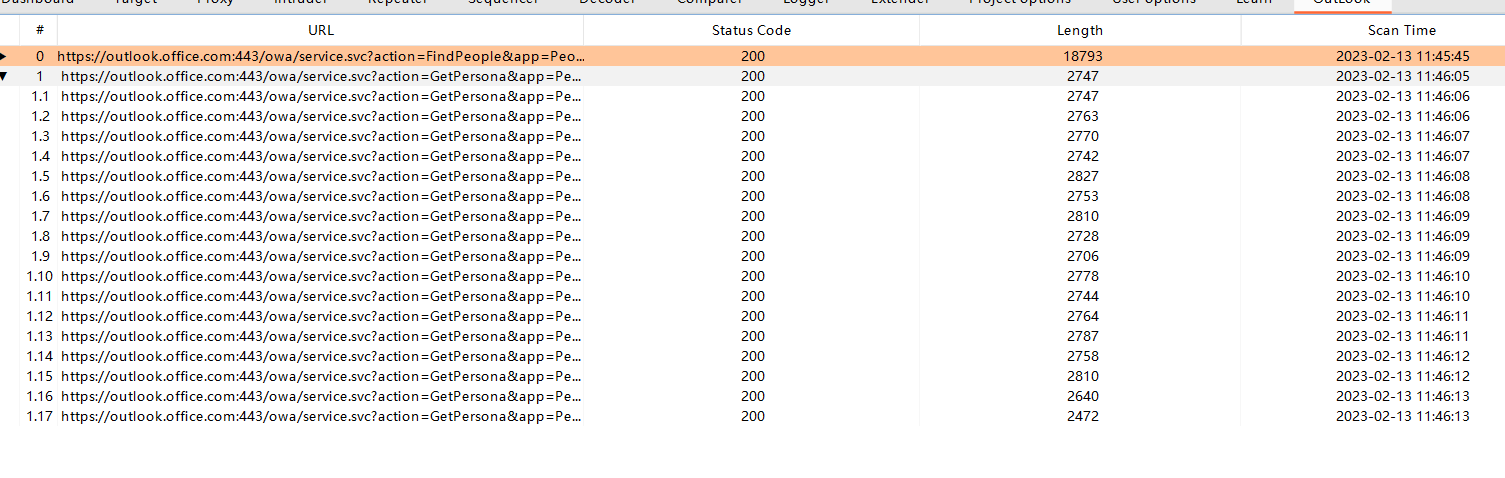Sort by the Status Code column header
Image resolution: width=1505 pixels, height=478 pixels.
751,30
